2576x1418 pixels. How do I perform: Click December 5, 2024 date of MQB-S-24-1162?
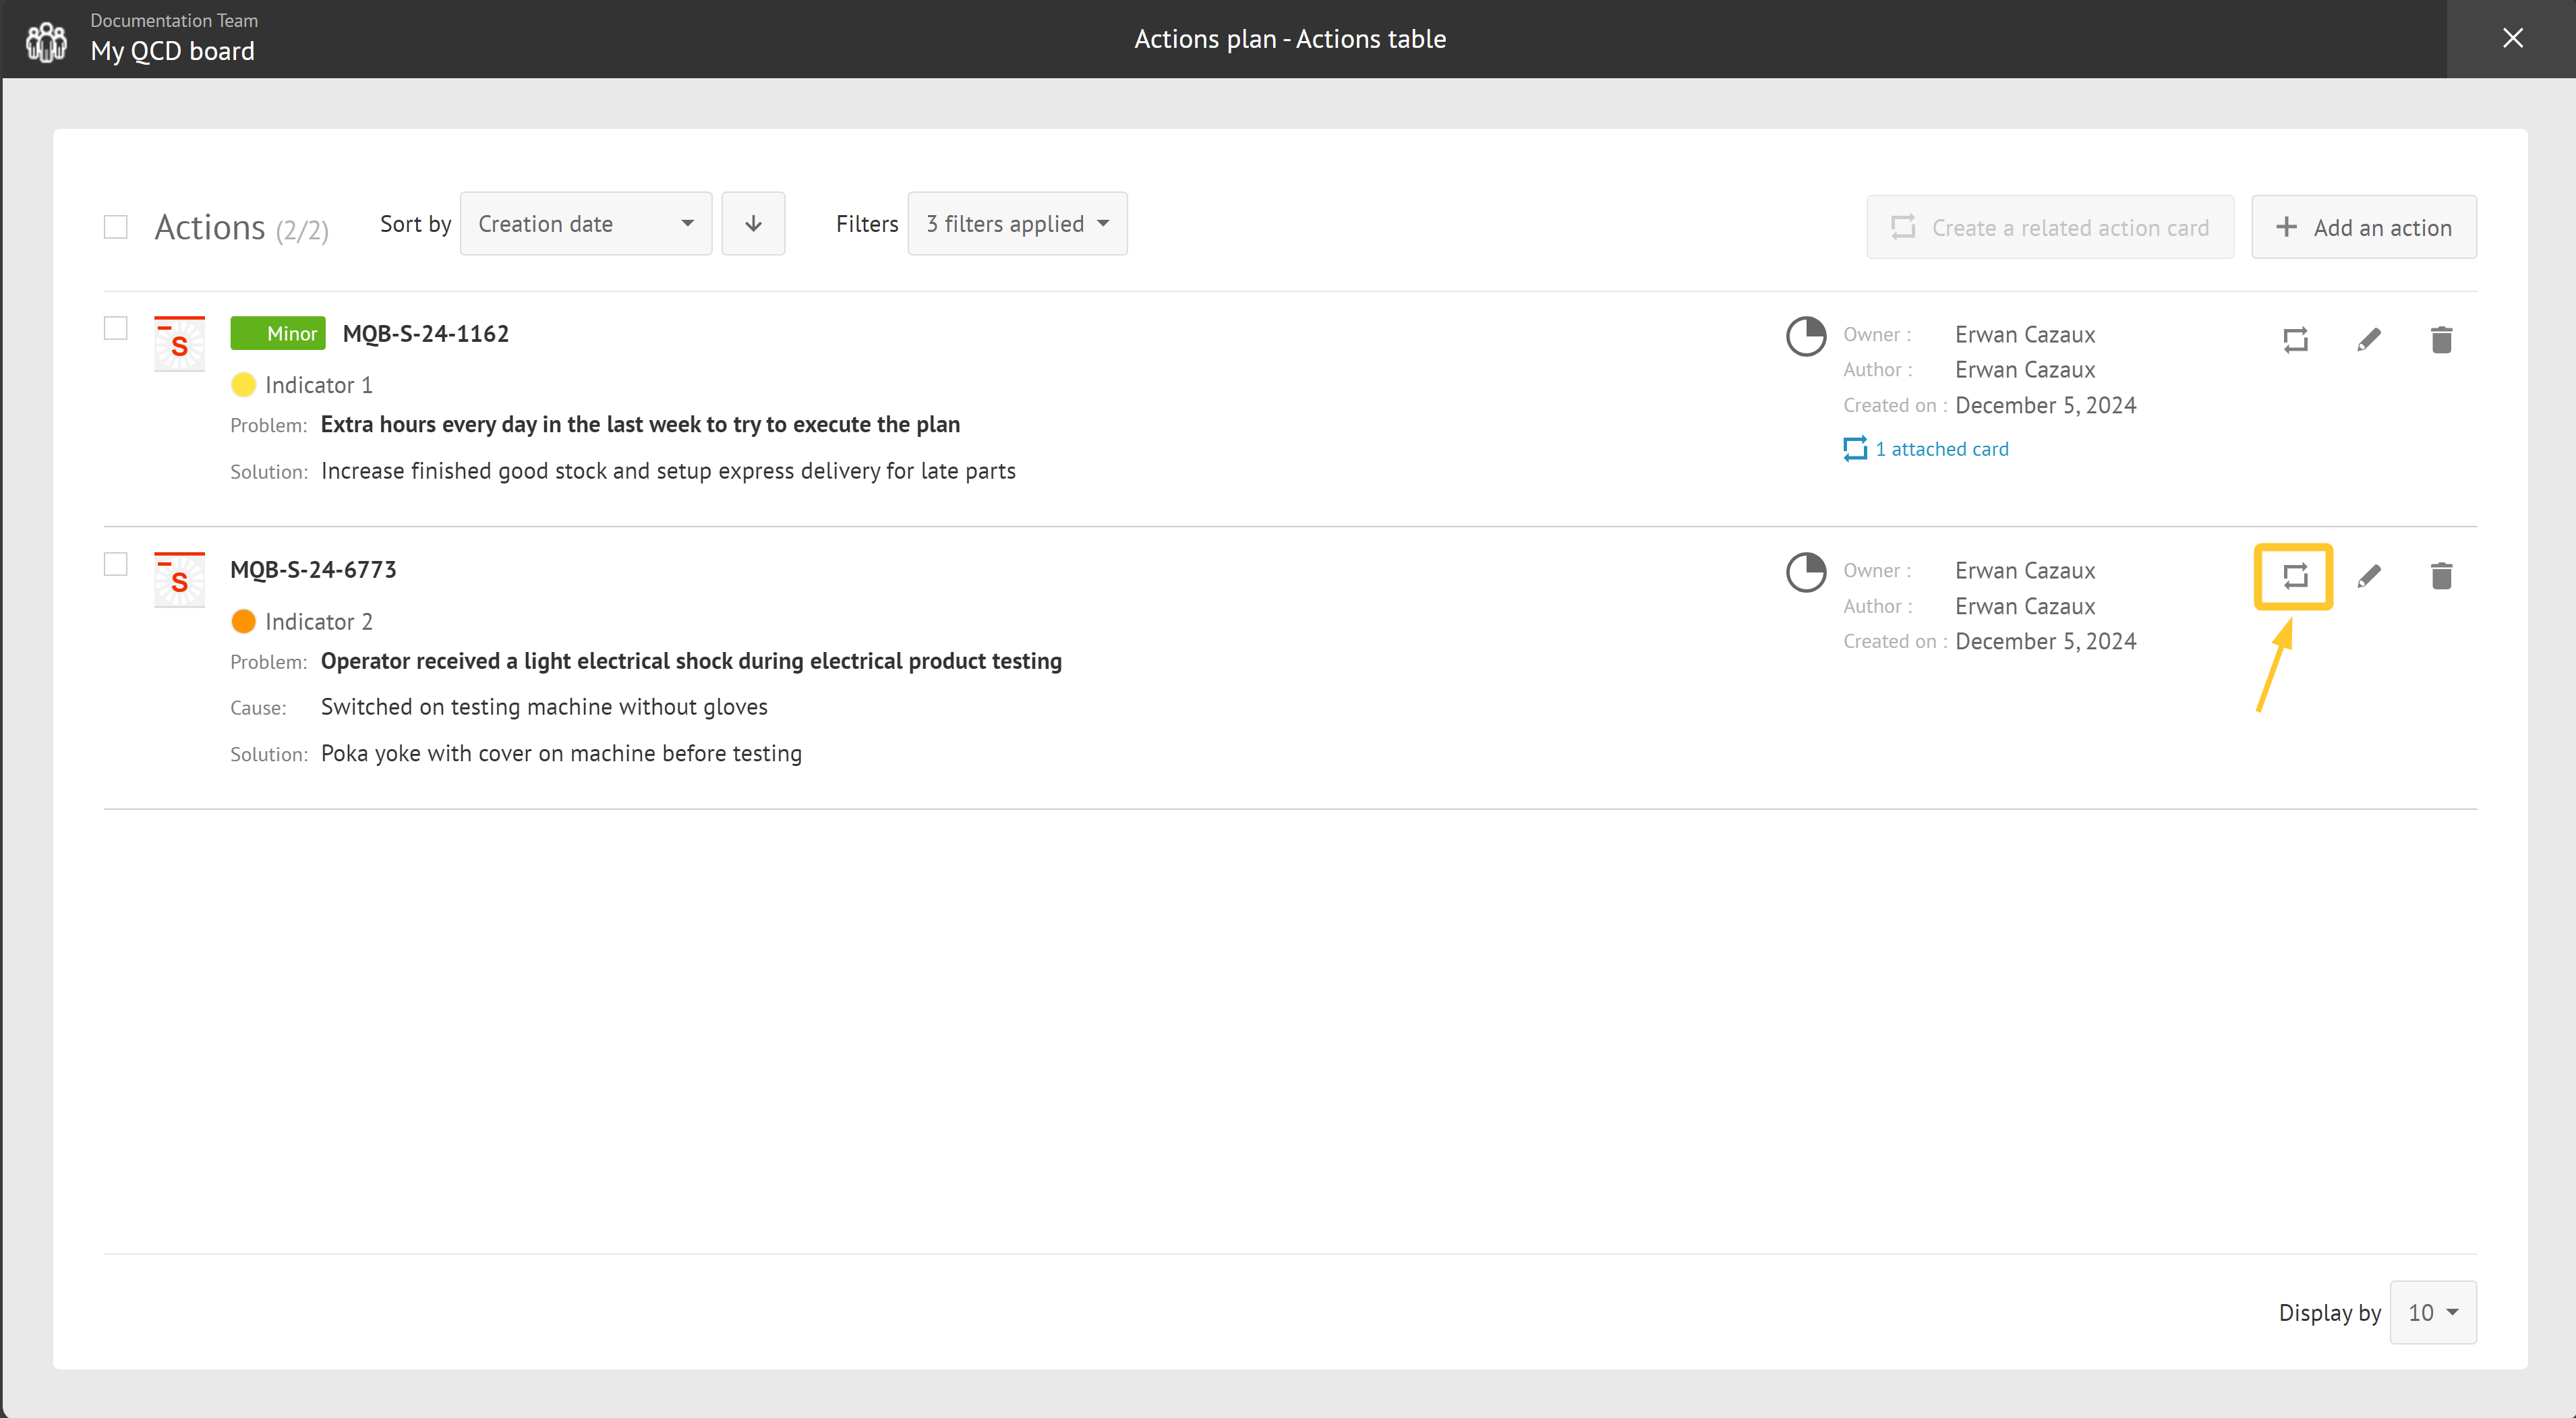(2045, 405)
